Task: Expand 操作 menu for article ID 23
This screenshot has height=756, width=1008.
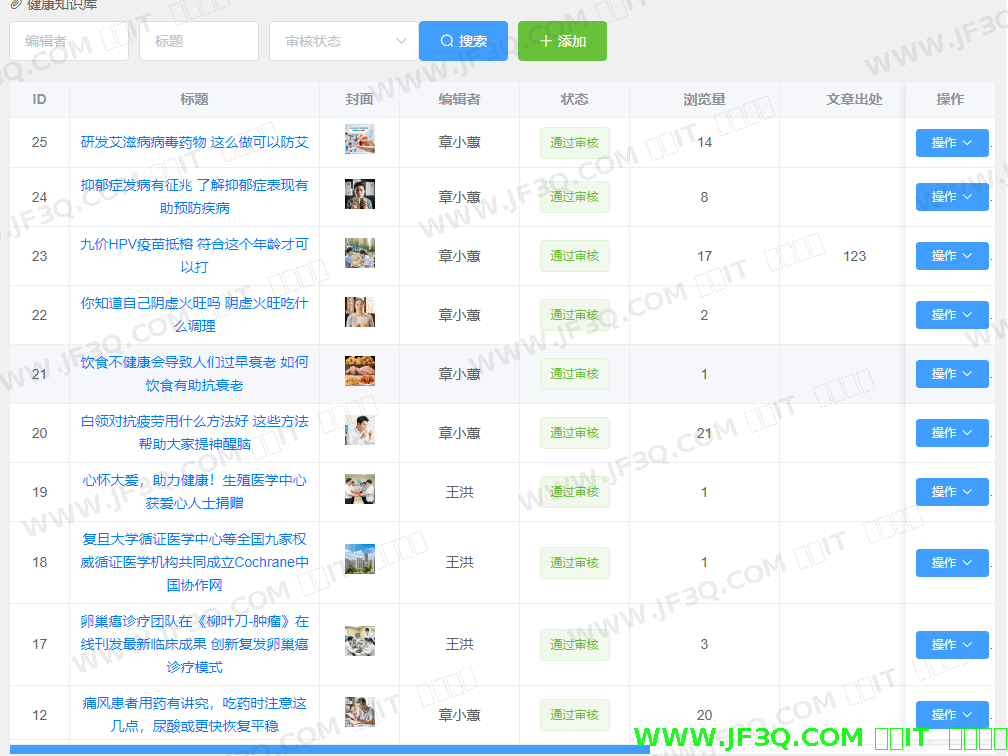Action: tap(951, 256)
